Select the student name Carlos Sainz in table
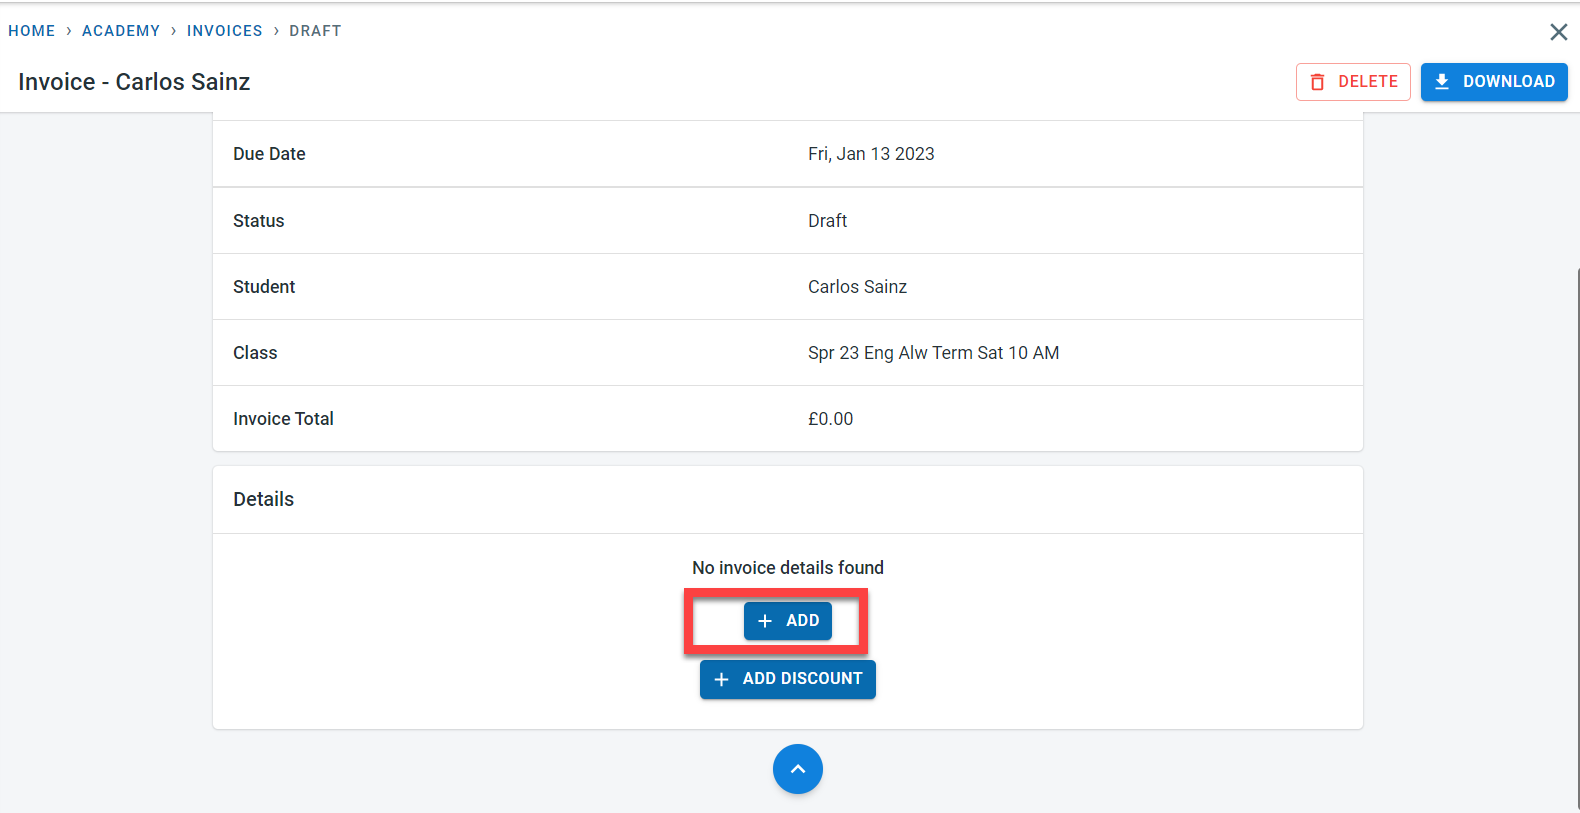This screenshot has height=813, width=1580. pos(857,287)
